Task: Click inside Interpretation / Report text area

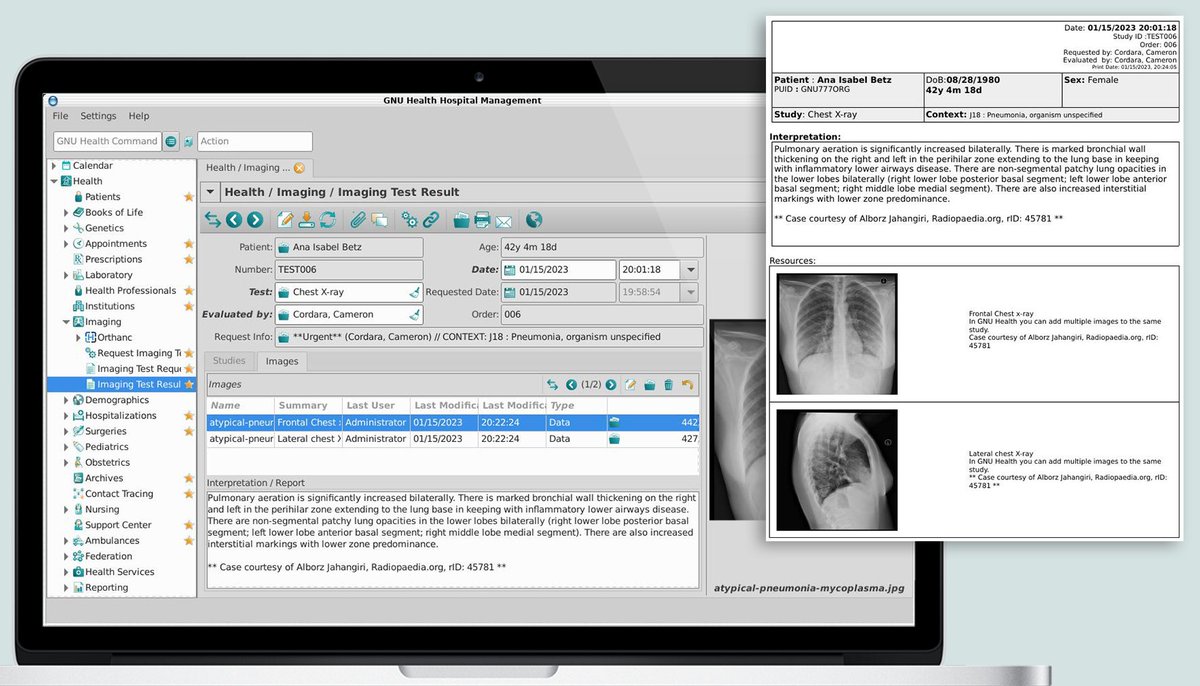Action: (452, 539)
